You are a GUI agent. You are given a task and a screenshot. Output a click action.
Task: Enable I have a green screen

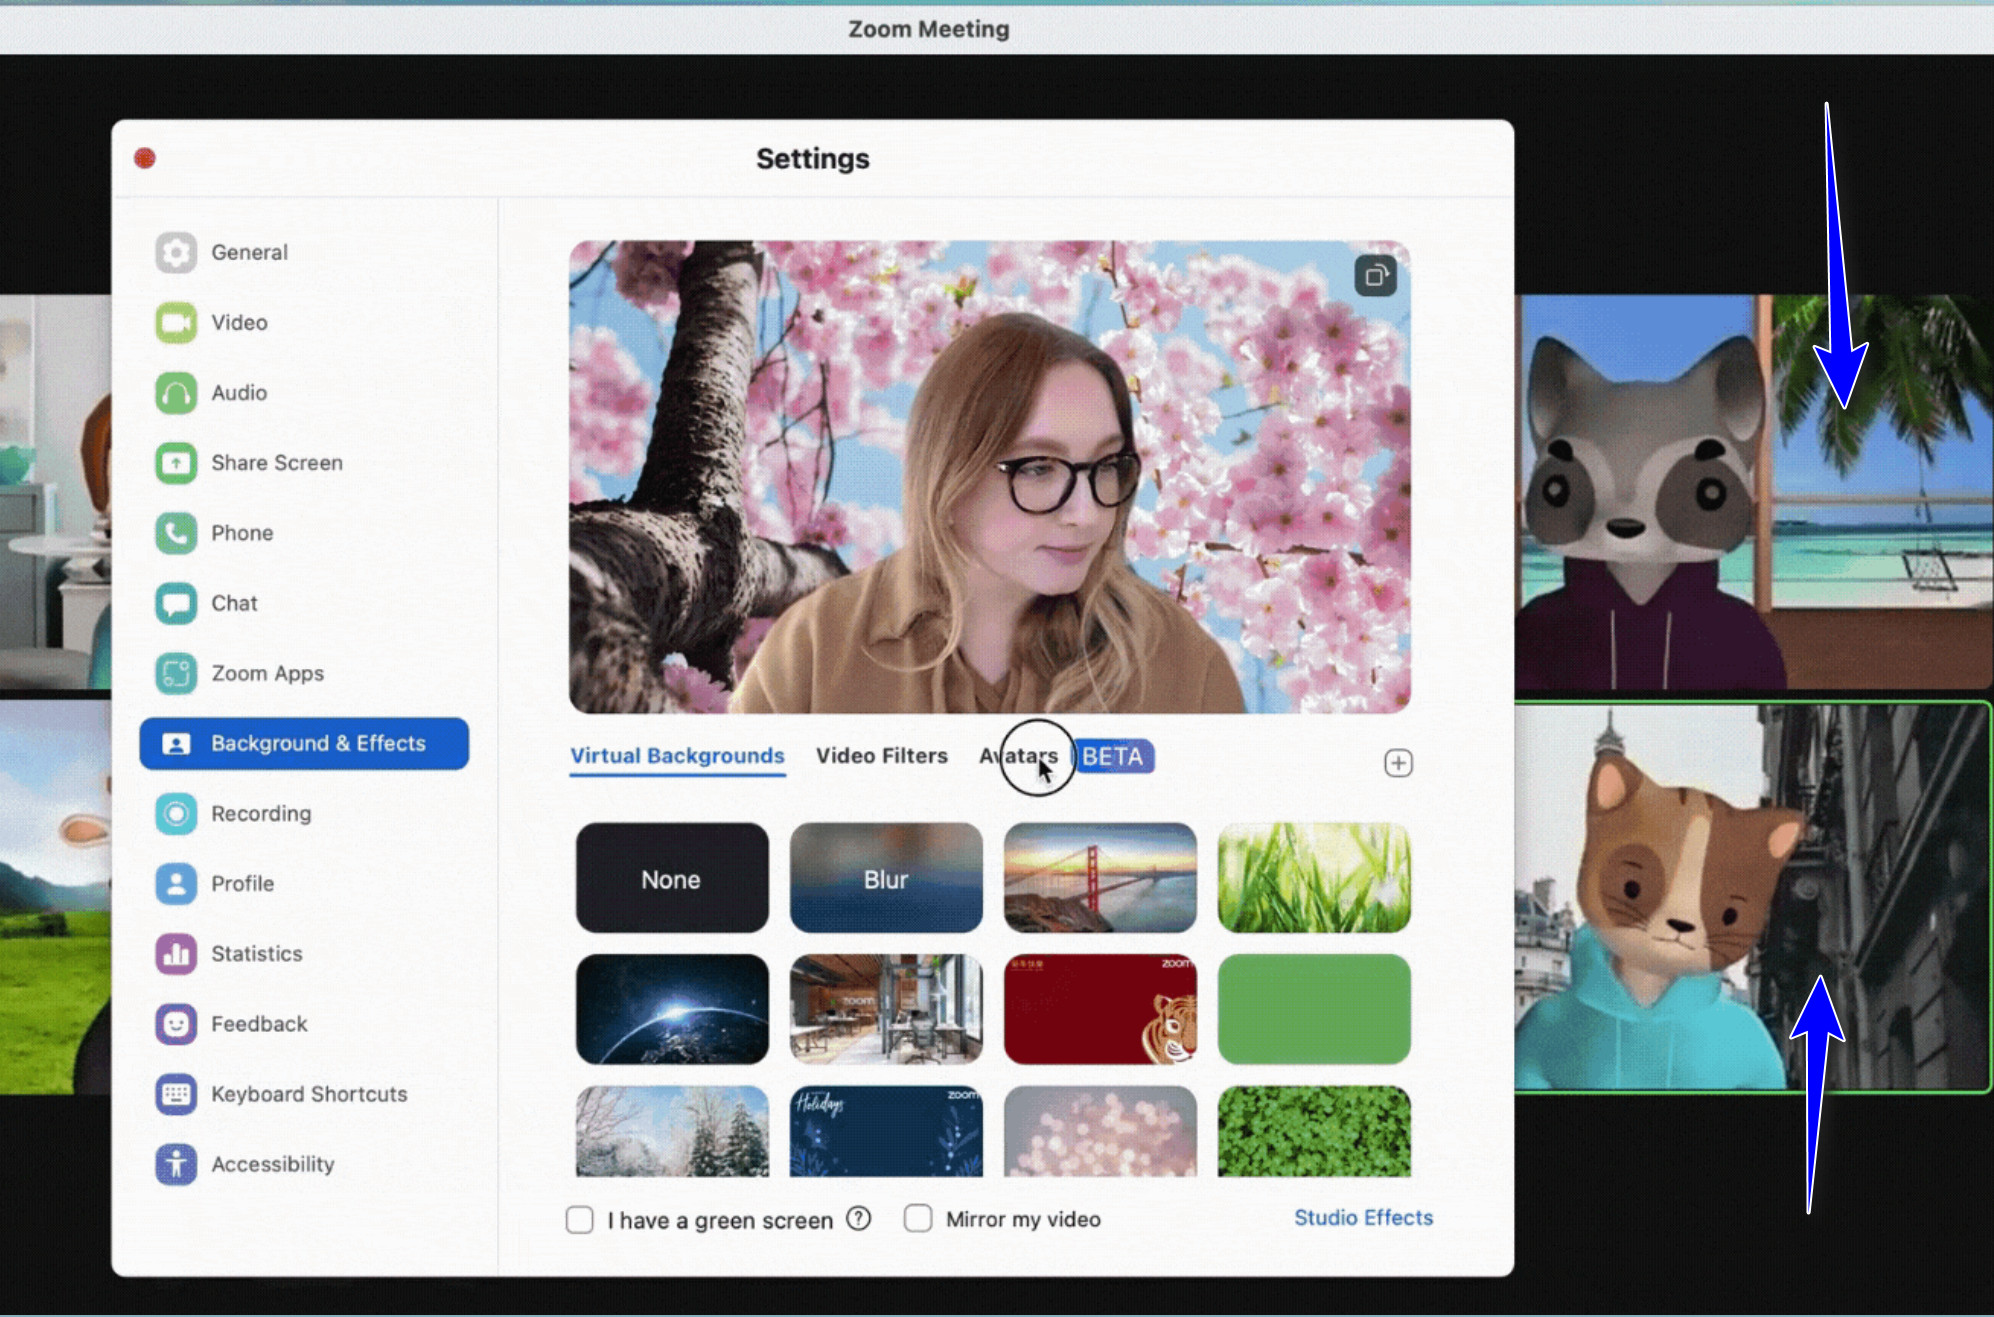coord(580,1219)
